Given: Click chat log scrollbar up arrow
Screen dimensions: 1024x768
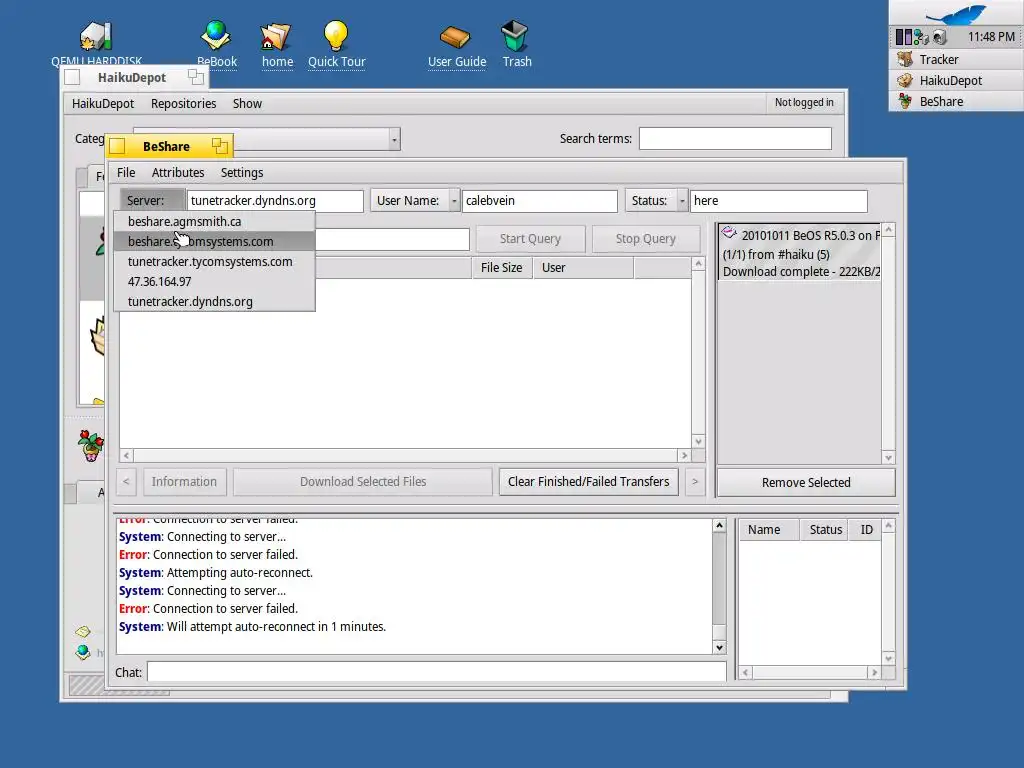Looking at the screenshot, I should (x=719, y=526).
